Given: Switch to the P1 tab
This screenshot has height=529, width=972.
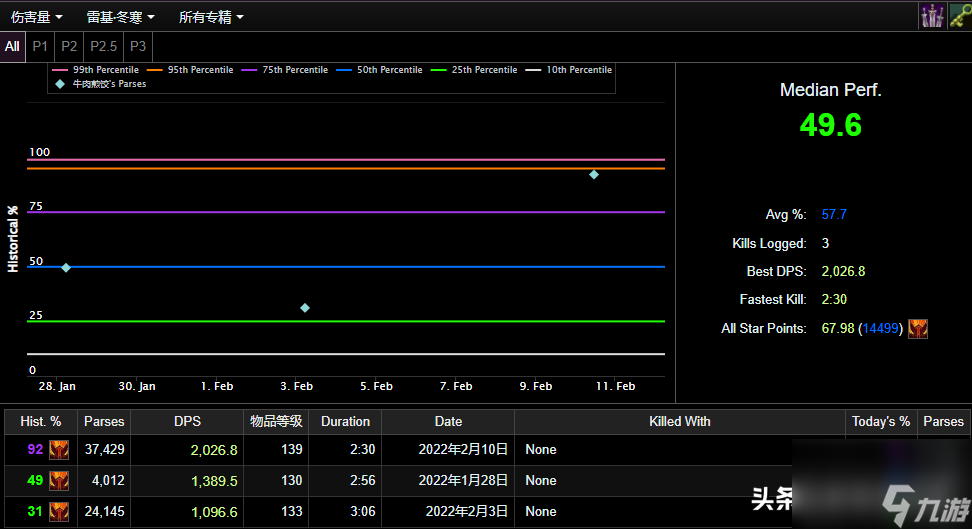Looking at the screenshot, I should [40, 47].
